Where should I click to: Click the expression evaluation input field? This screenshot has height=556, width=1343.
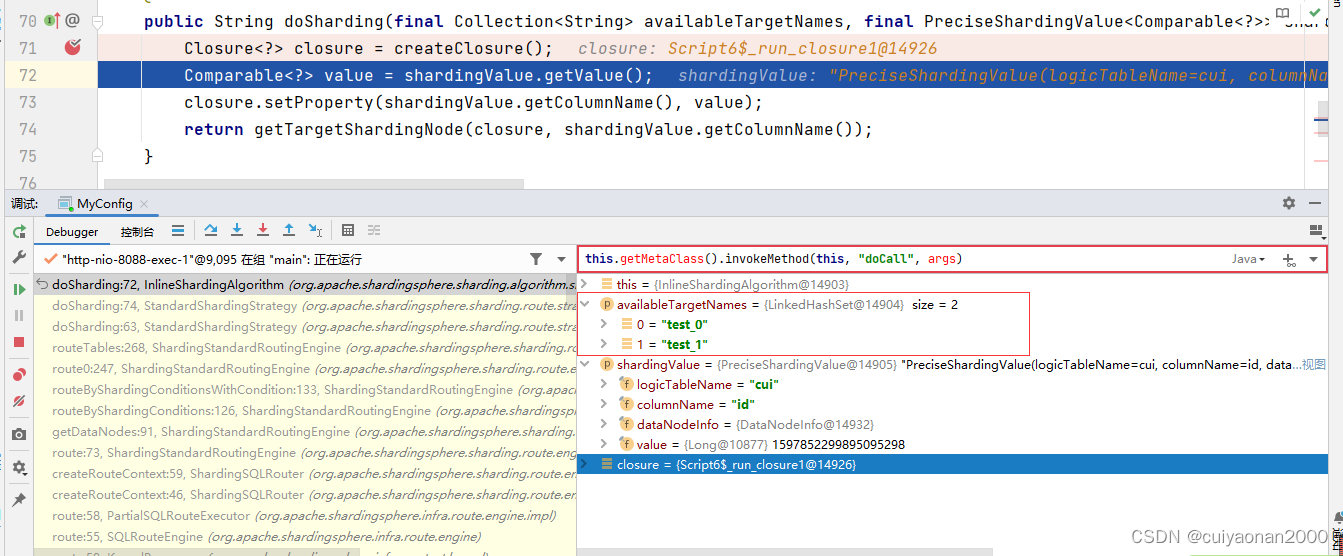point(903,259)
